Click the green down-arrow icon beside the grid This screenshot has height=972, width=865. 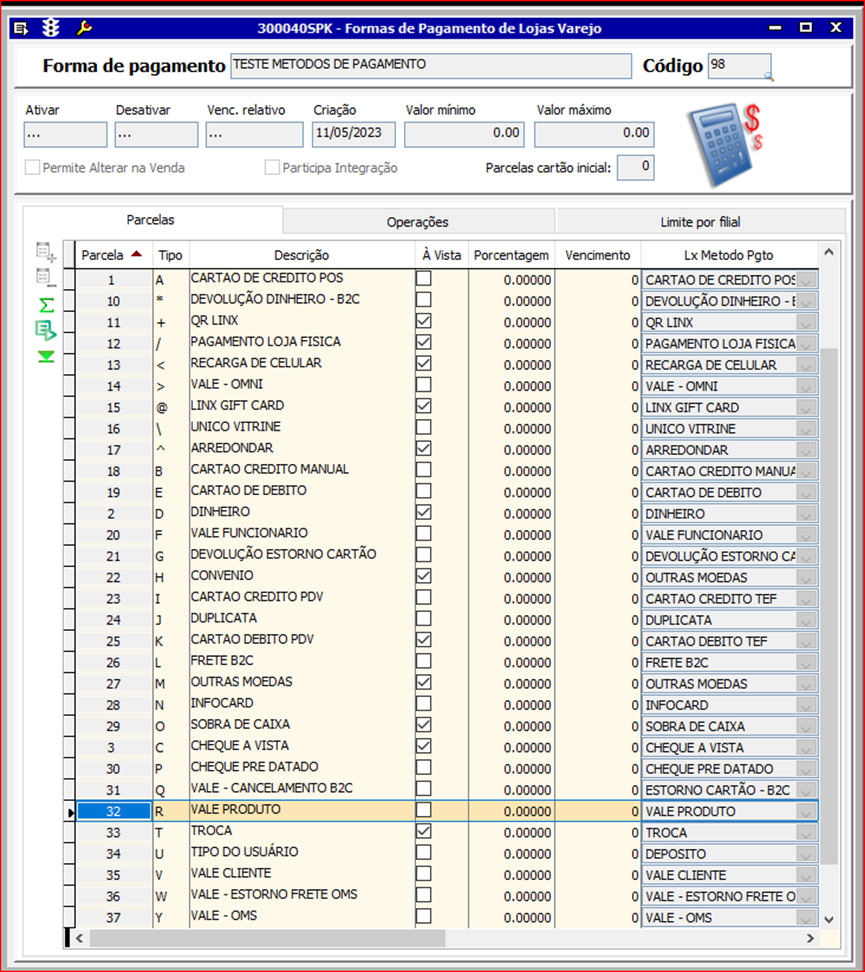[x=46, y=356]
